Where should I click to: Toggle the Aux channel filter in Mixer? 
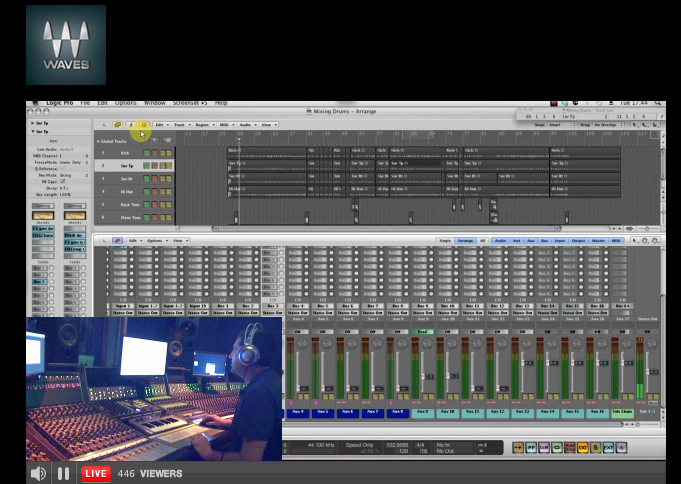(x=530, y=240)
